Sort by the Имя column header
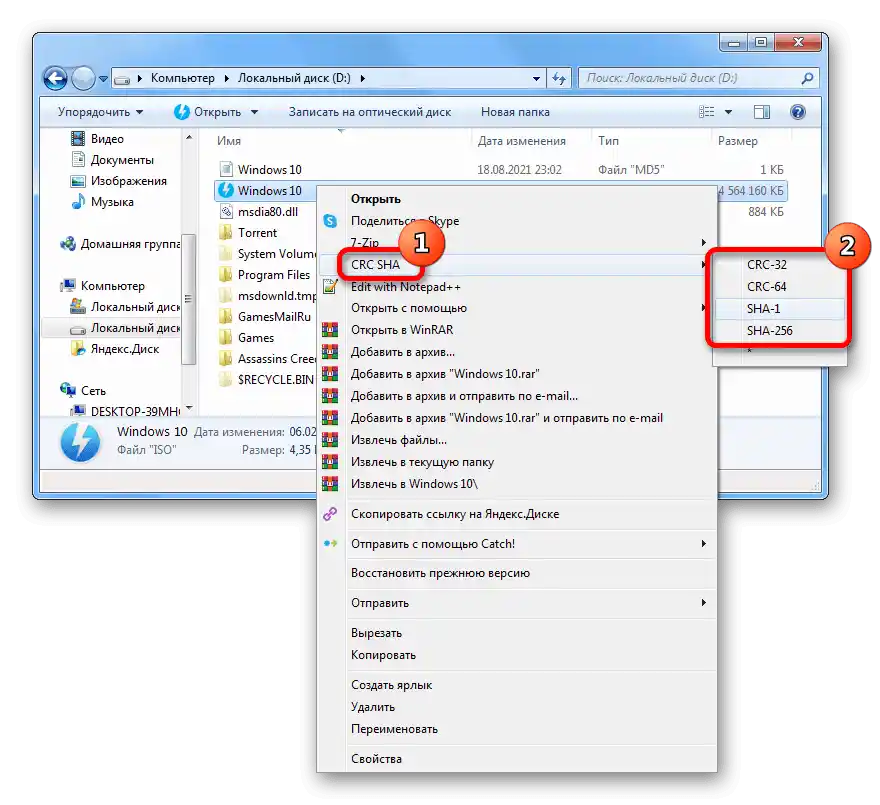 click(x=229, y=141)
